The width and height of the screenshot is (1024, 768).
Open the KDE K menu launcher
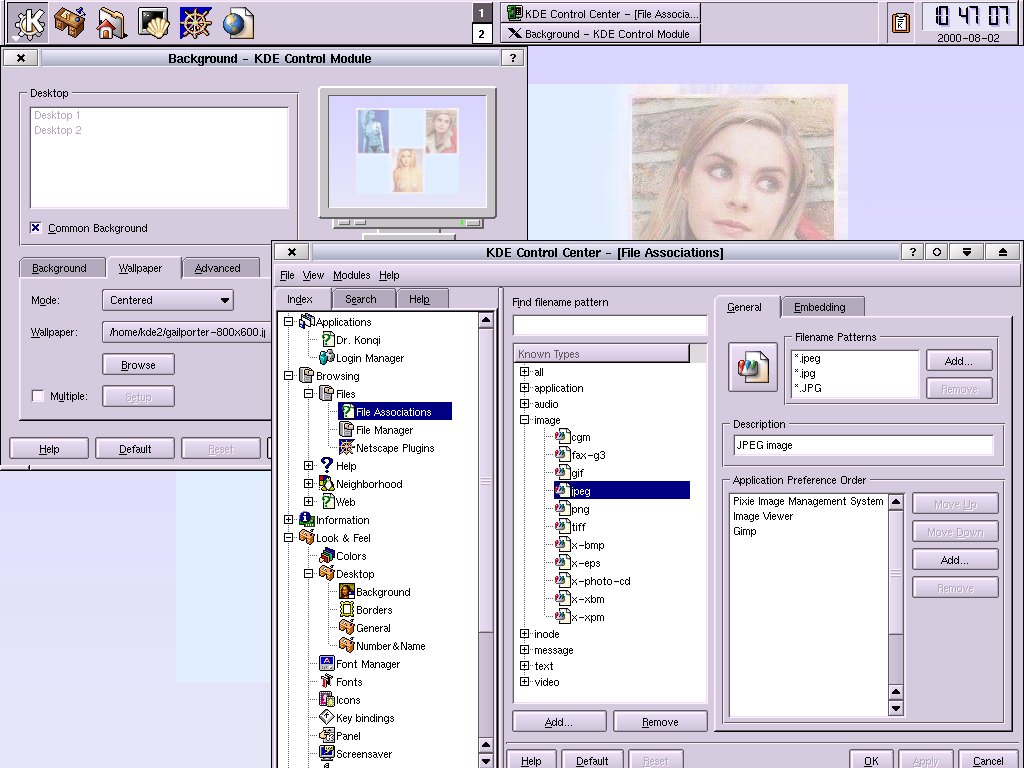click(29, 22)
